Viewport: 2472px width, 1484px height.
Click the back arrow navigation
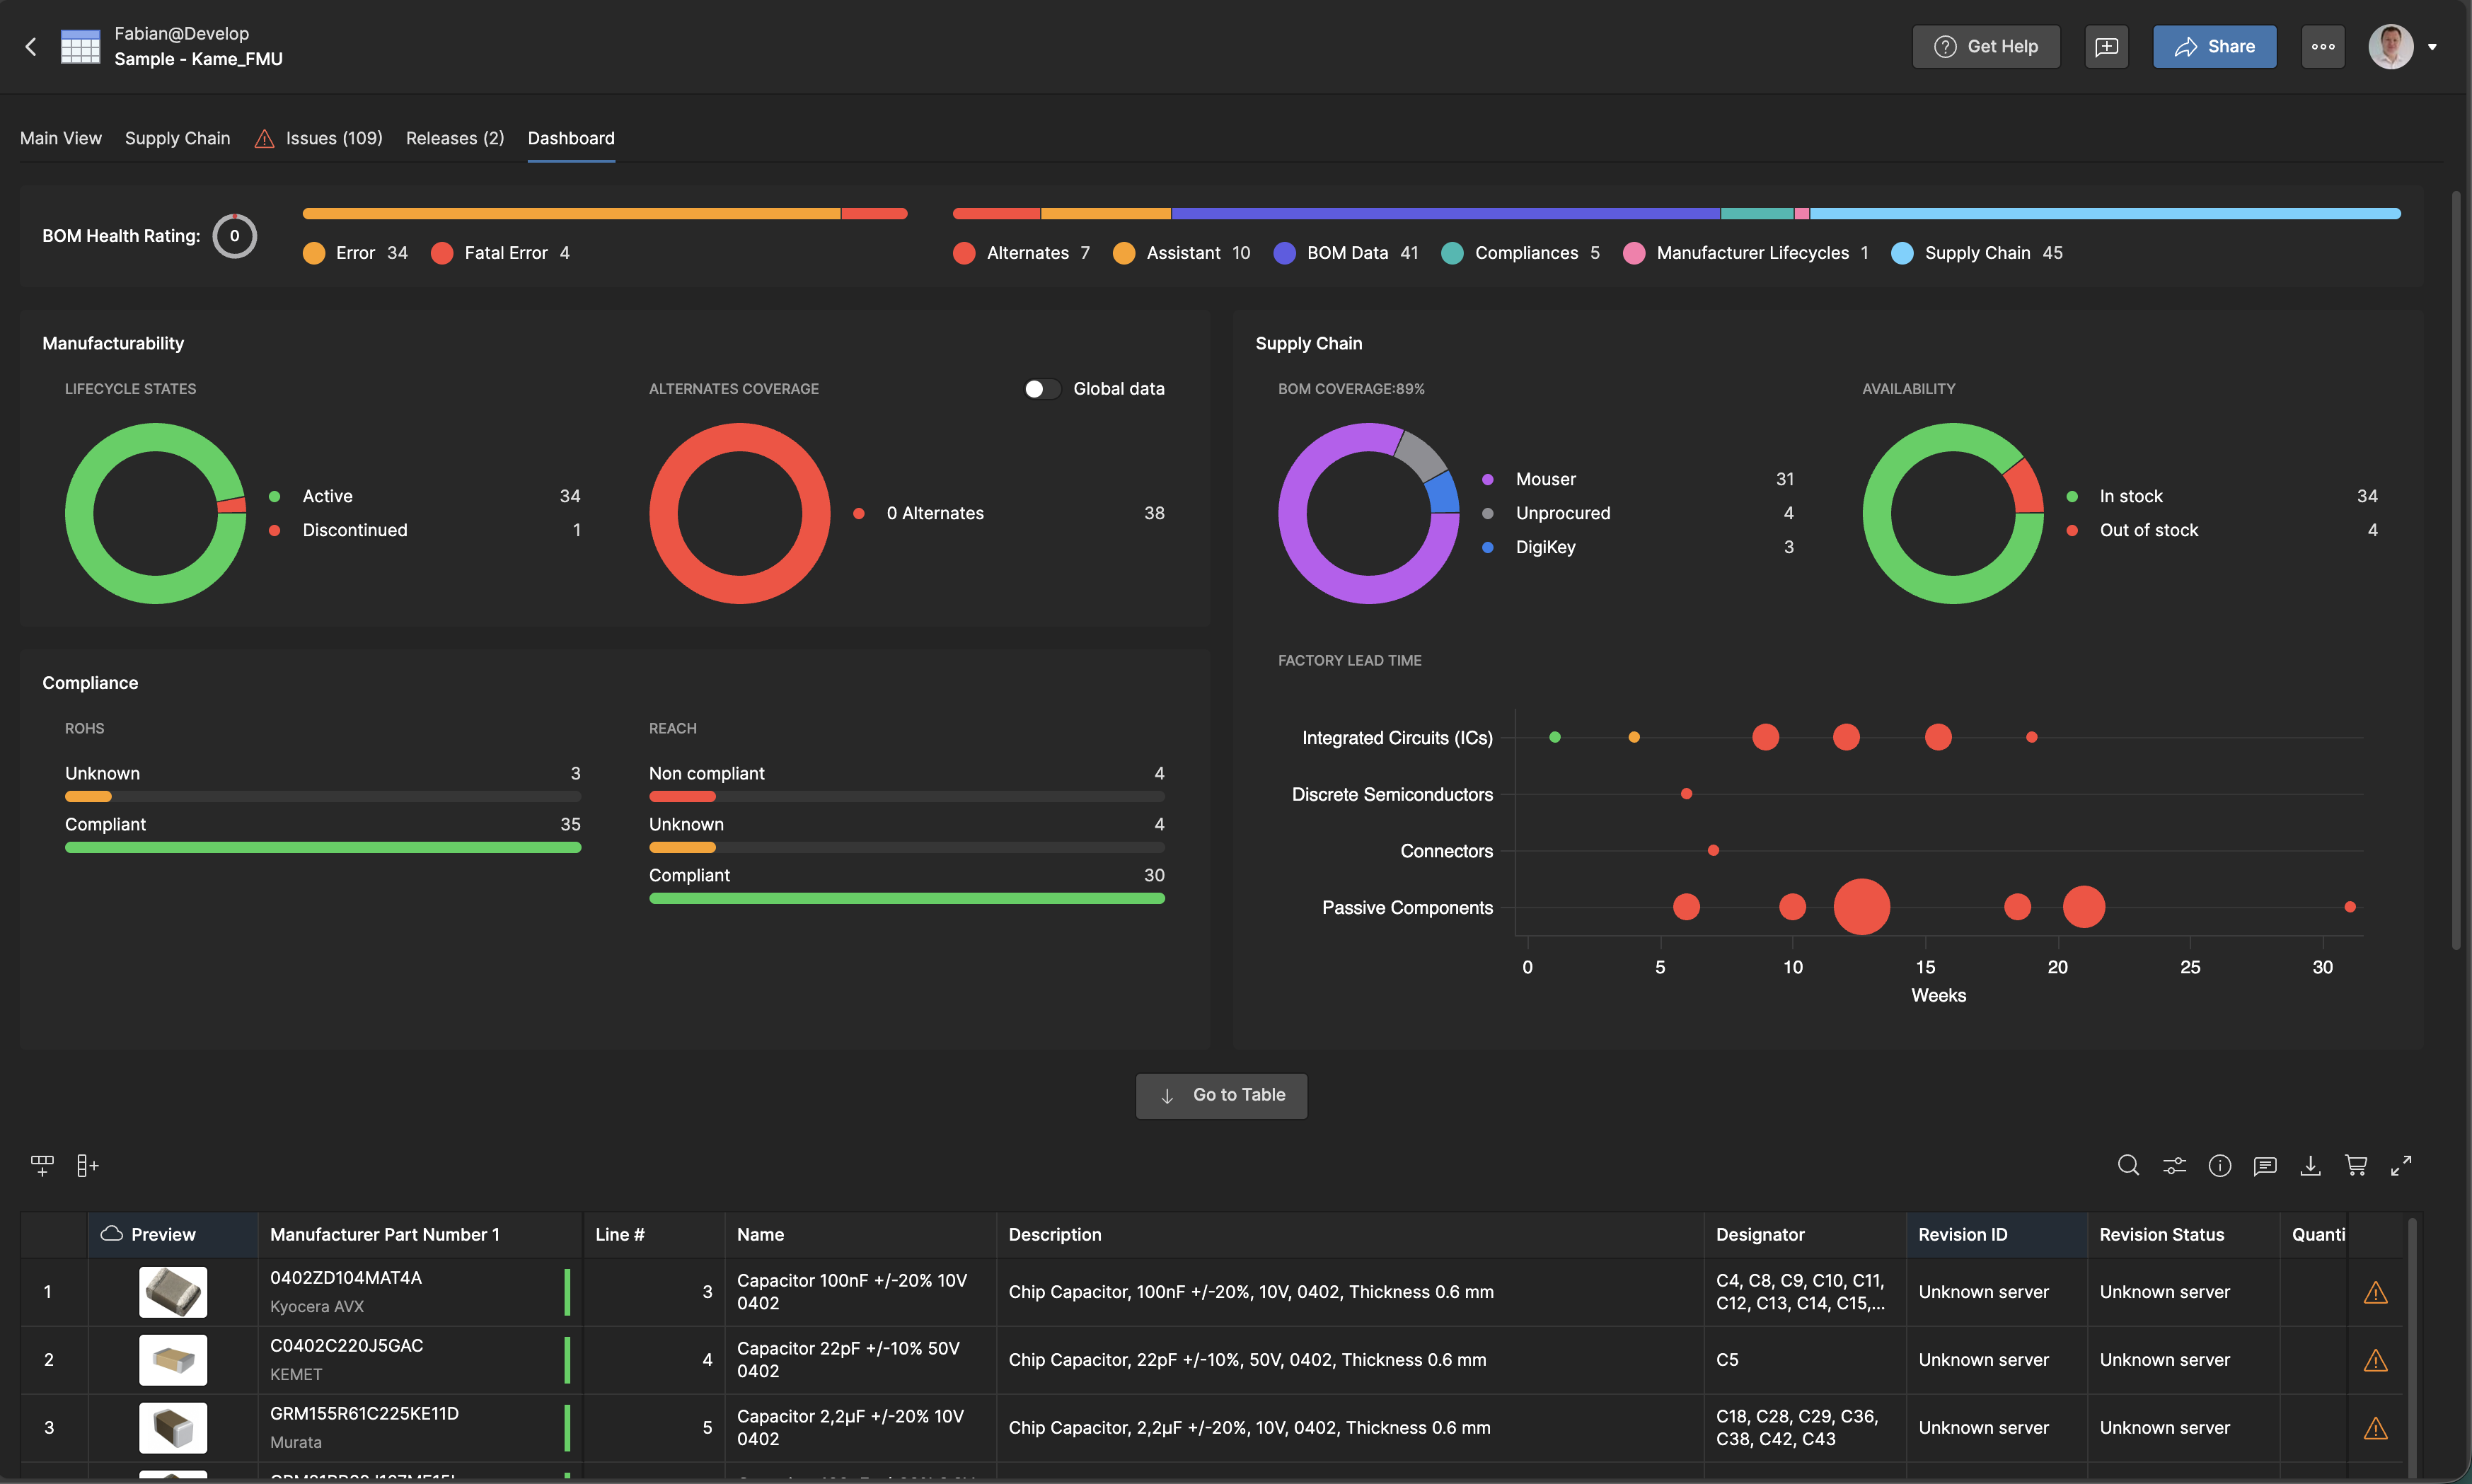[30, 46]
